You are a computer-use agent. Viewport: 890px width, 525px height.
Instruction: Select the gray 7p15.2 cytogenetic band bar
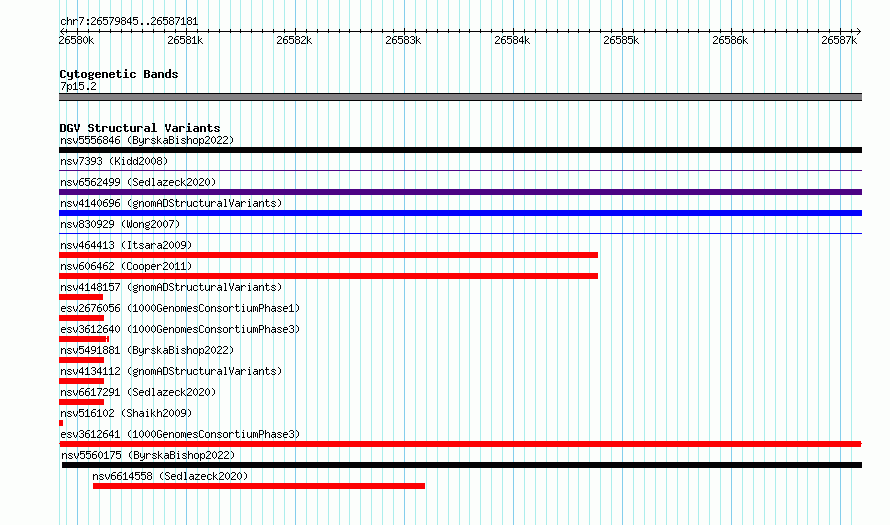point(460,97)
